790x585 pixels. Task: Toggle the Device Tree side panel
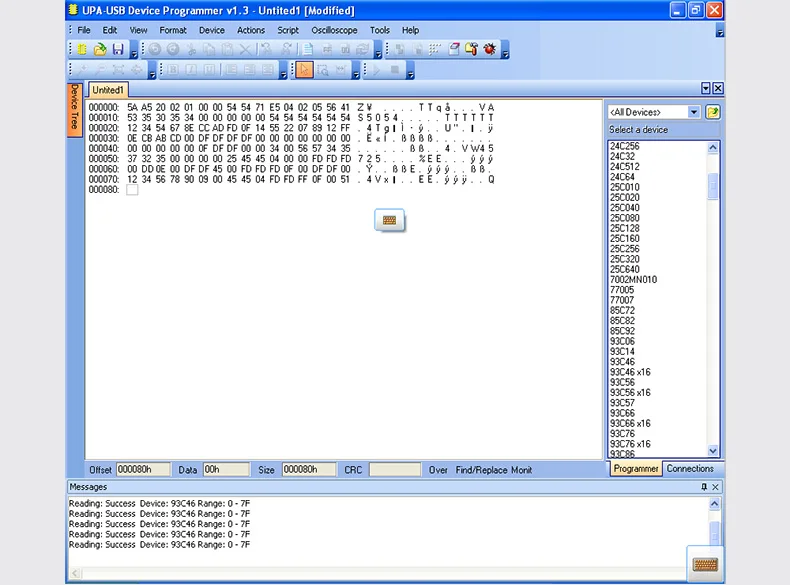[x=74, y=108]
